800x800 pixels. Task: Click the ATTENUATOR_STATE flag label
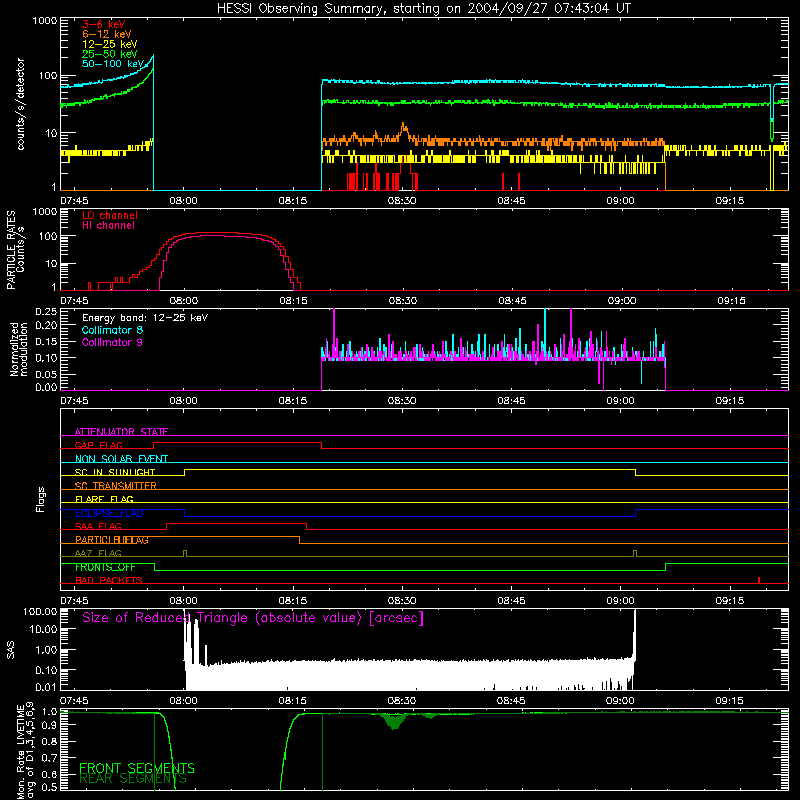pyautogui.click(x=121, y=432)
